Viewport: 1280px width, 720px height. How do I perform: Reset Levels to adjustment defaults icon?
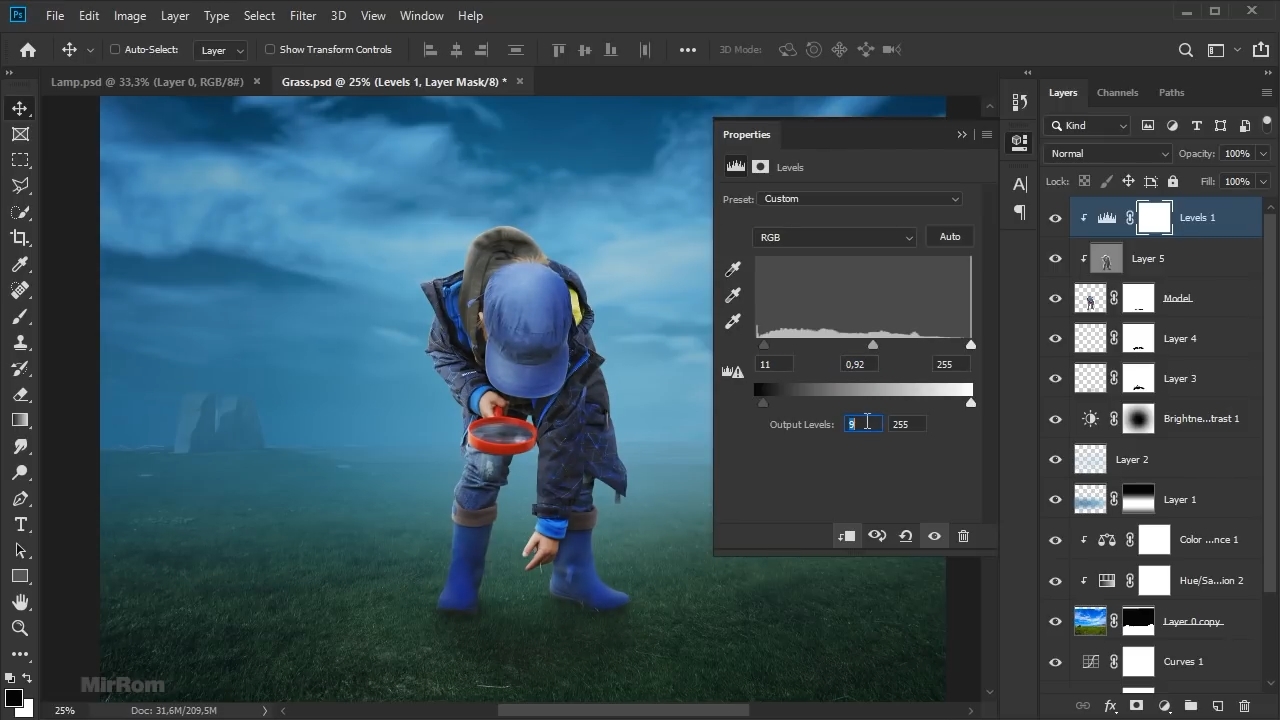point(905,536)
